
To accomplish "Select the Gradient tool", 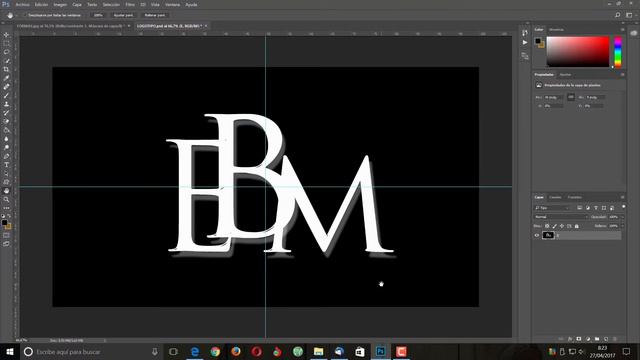I will 6,130.
